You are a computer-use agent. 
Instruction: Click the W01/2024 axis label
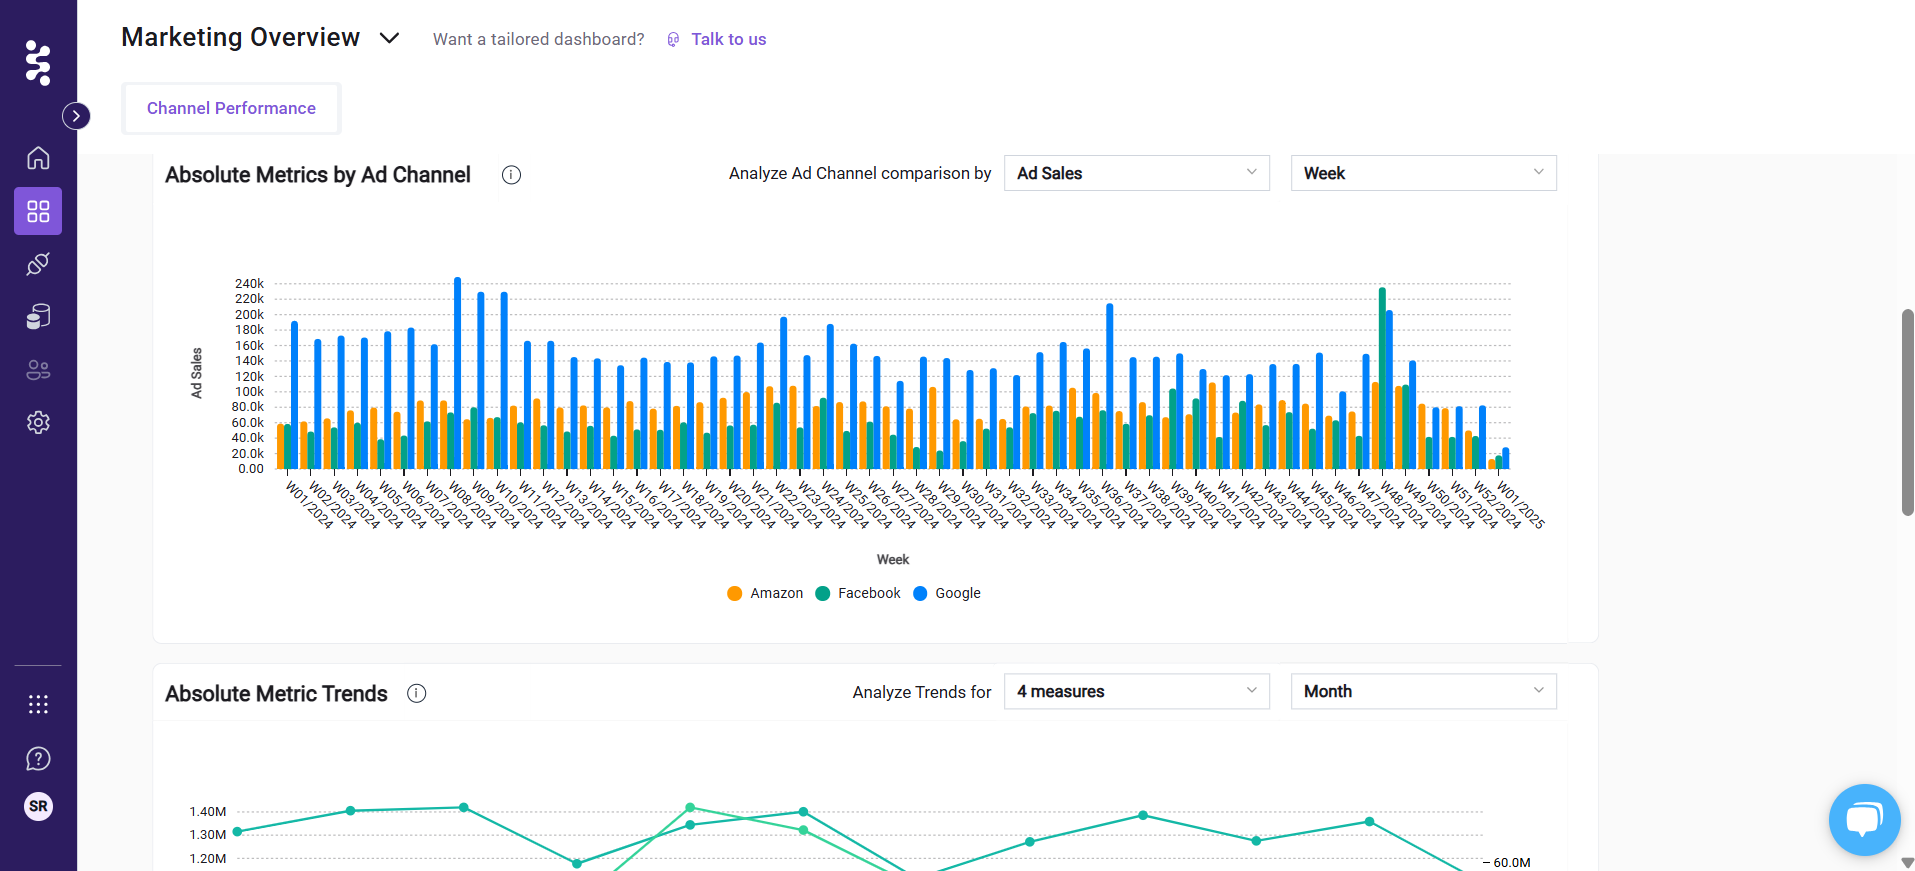pyautogui.click(x=309, y=505)
